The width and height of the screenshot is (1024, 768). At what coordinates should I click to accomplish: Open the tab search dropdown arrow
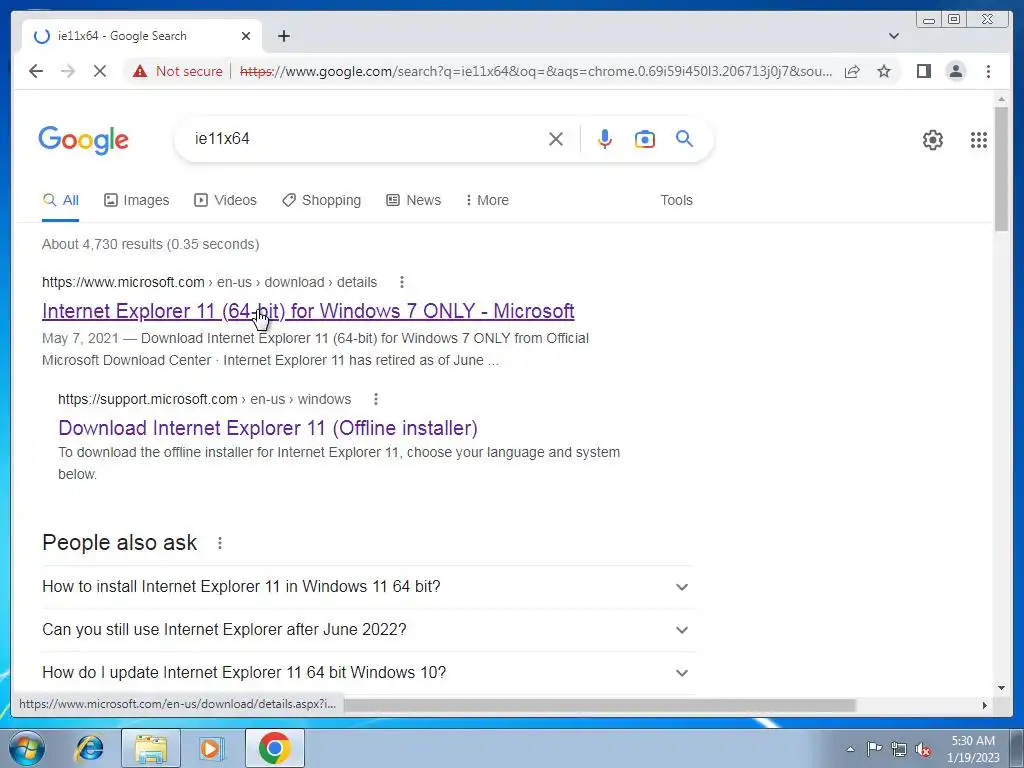pyautogui.click(x=893, y=36)
